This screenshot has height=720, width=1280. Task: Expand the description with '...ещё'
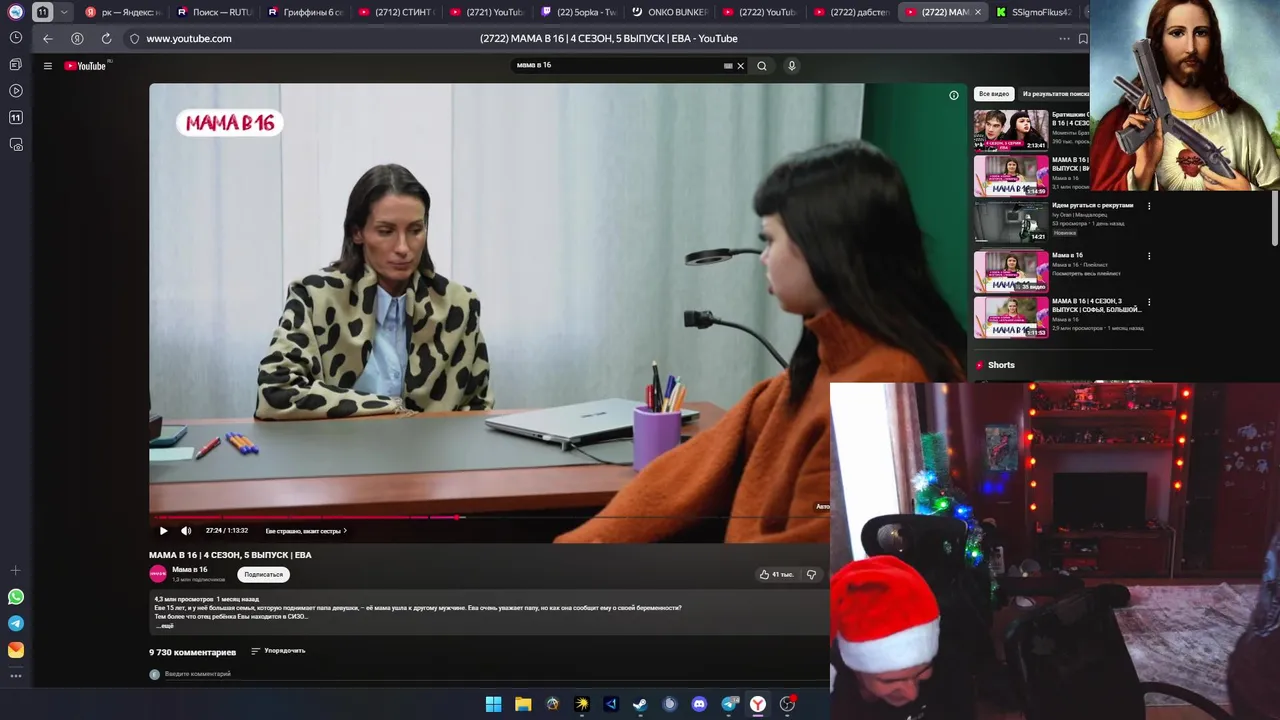tap(166, 626)
